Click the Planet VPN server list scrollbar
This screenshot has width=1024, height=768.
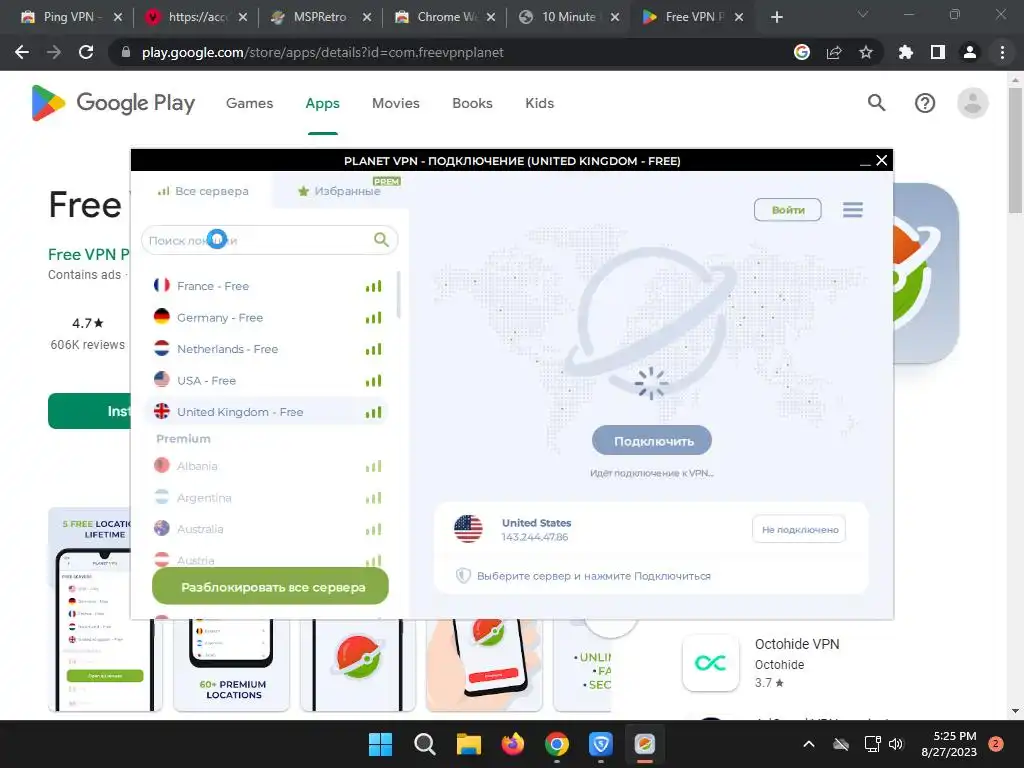(x=398, y=295)
